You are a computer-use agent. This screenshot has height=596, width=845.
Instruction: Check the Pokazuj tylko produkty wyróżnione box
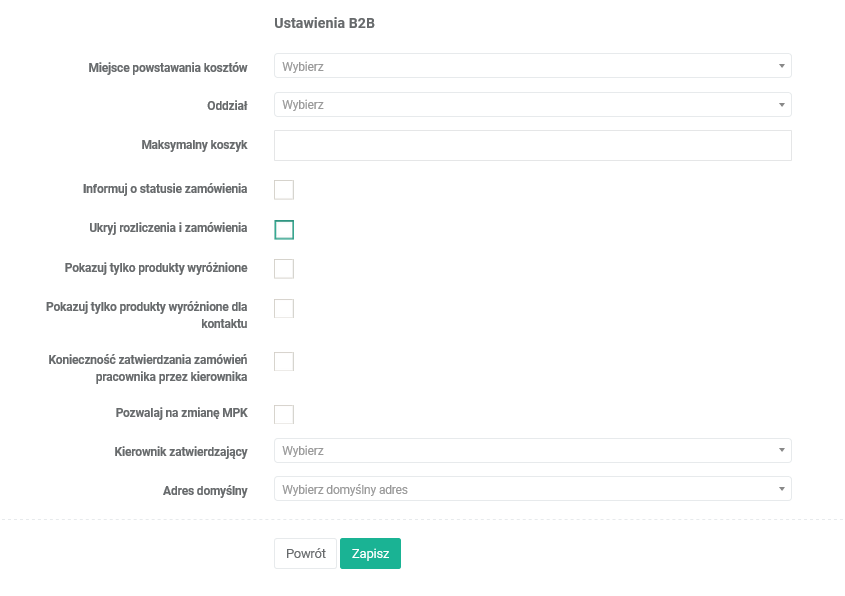(284, 268)
